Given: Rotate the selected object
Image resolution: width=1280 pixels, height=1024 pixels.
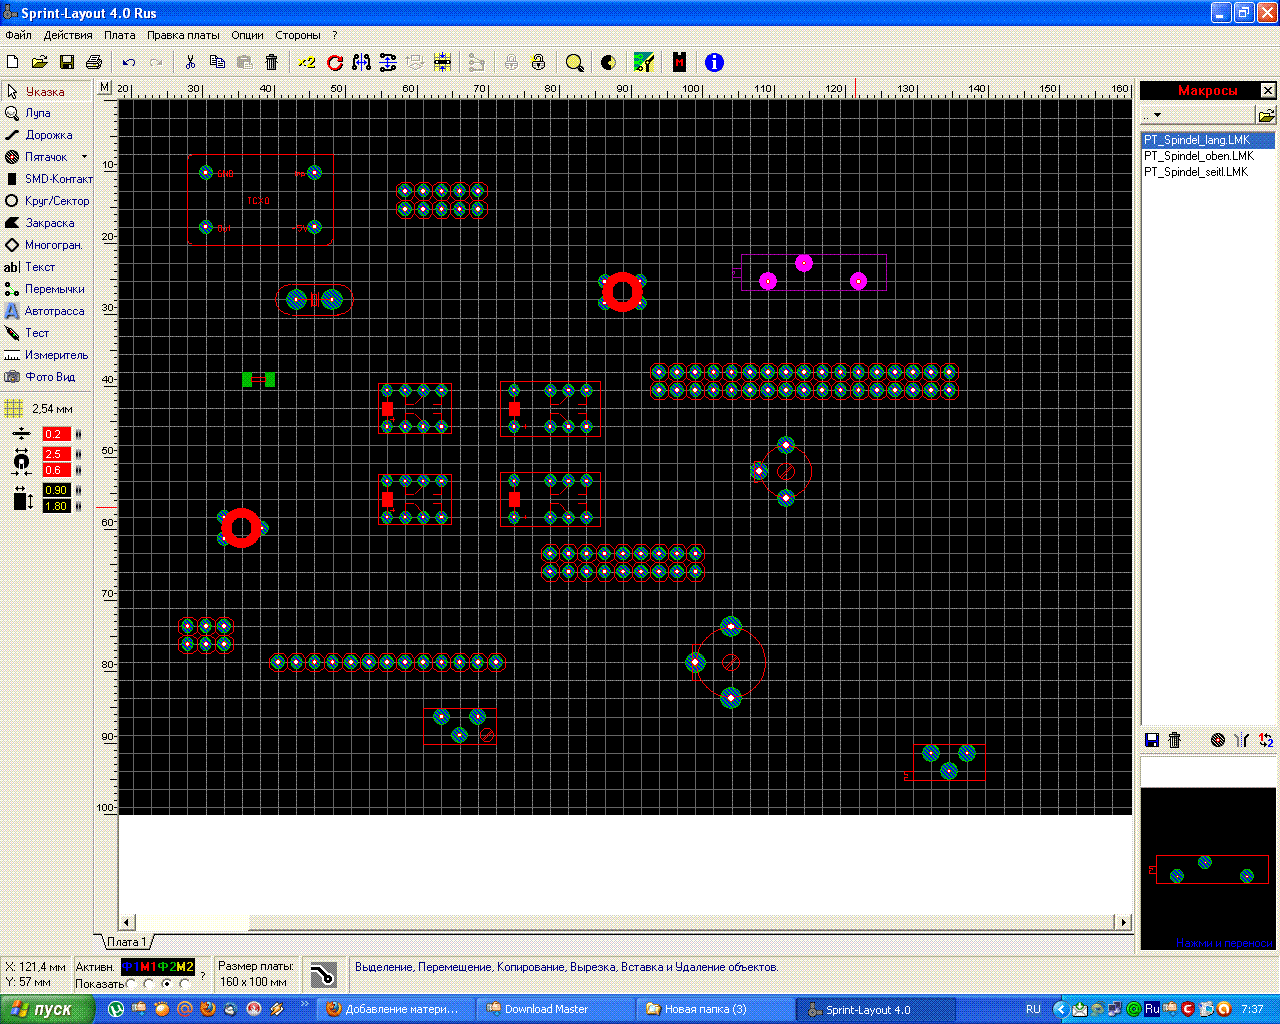Looking at the screenshot, I should tap(335, 62).
